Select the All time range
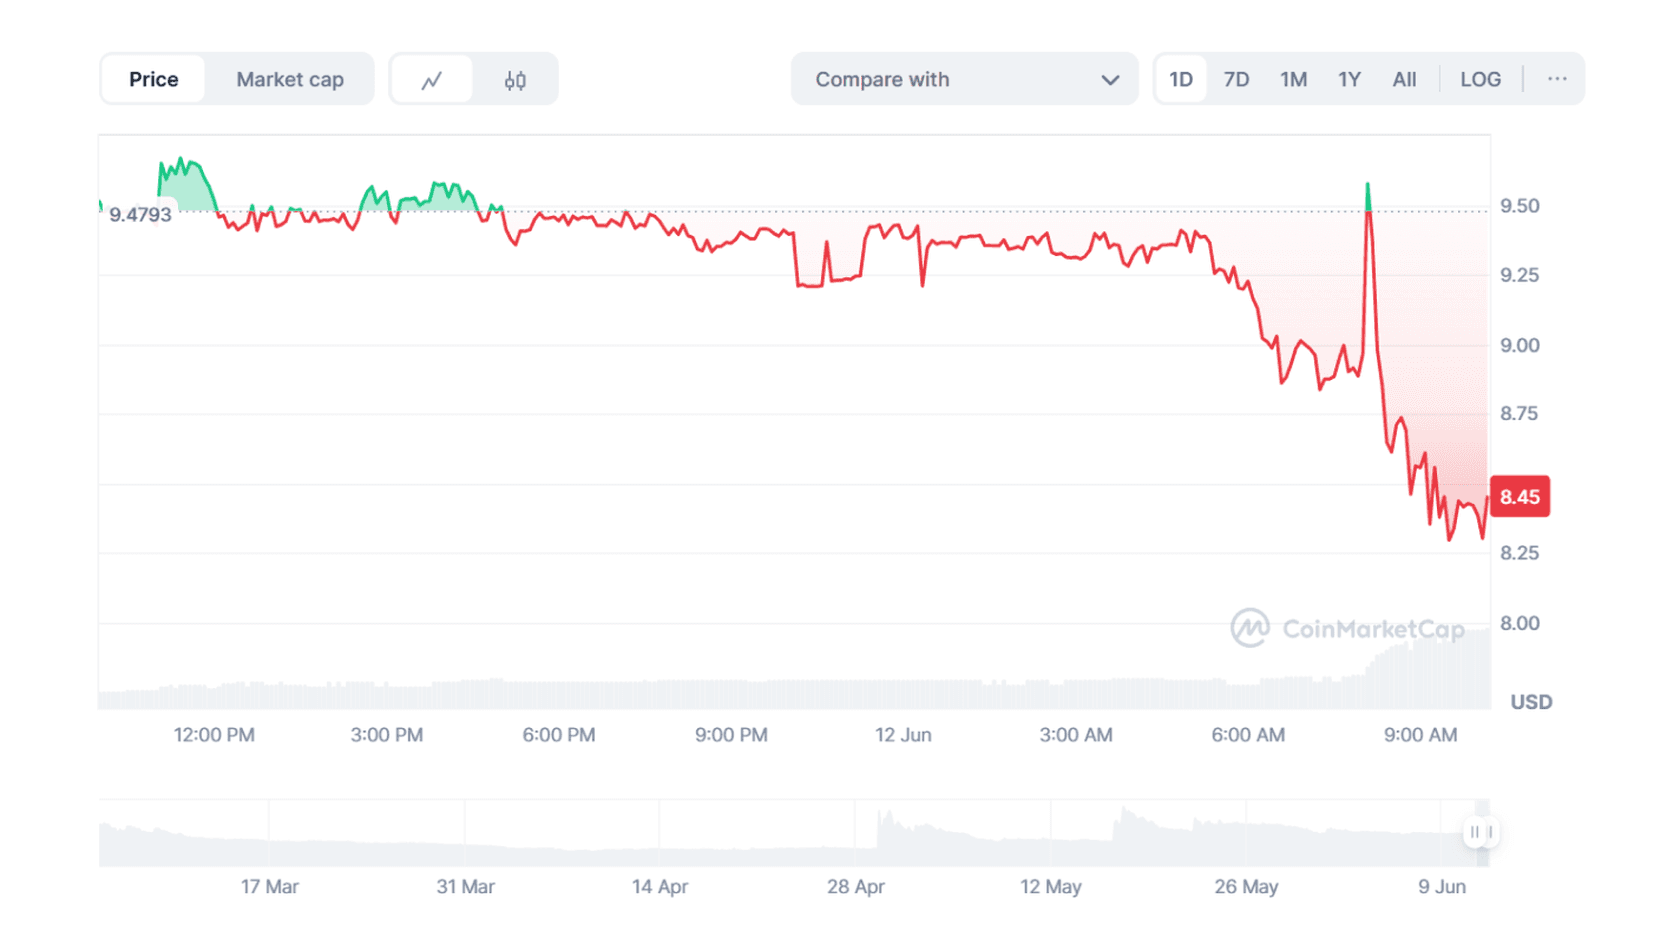Image resolution: width=1680 pixels, height=944 pixels. coord(1405,79)
